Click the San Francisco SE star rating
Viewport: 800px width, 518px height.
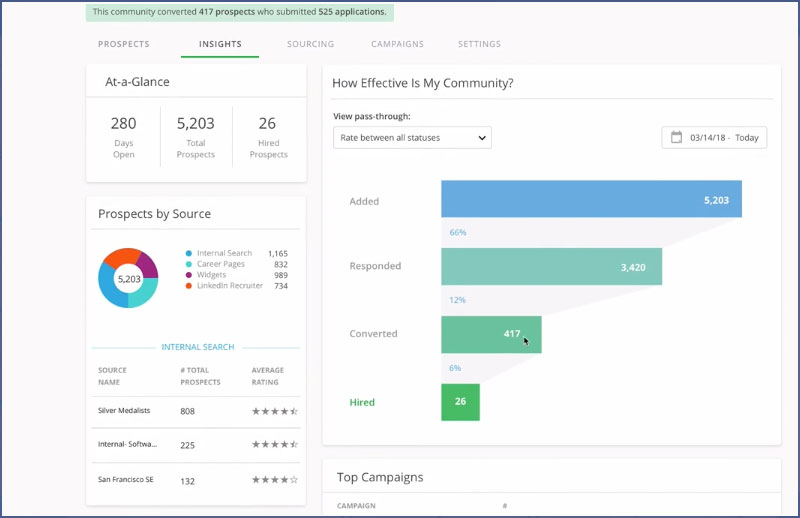coord(274,479)
